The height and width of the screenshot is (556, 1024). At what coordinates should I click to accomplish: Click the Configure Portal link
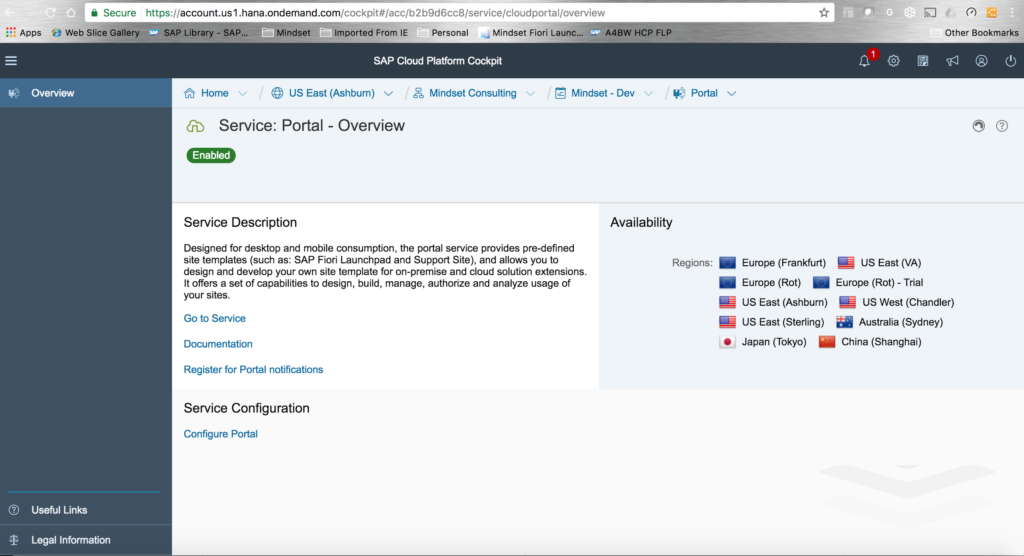point(220,434)
